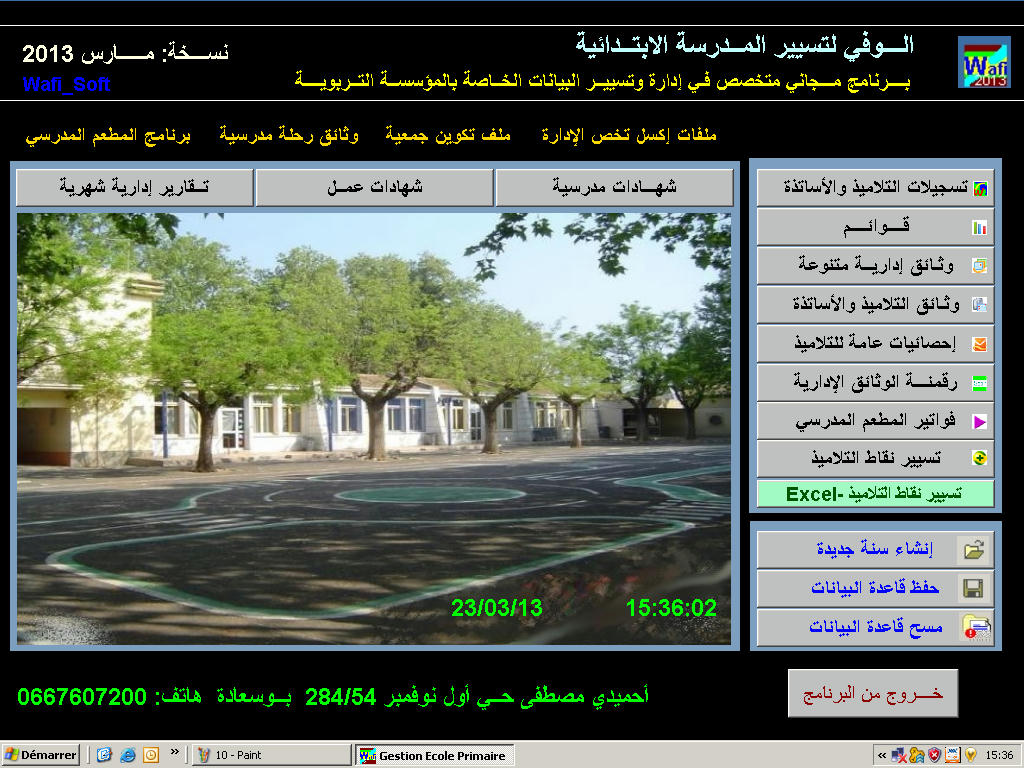Click the purple arrow icon beside فواتير المطعم المدرسي

click(x=980, y=422)
